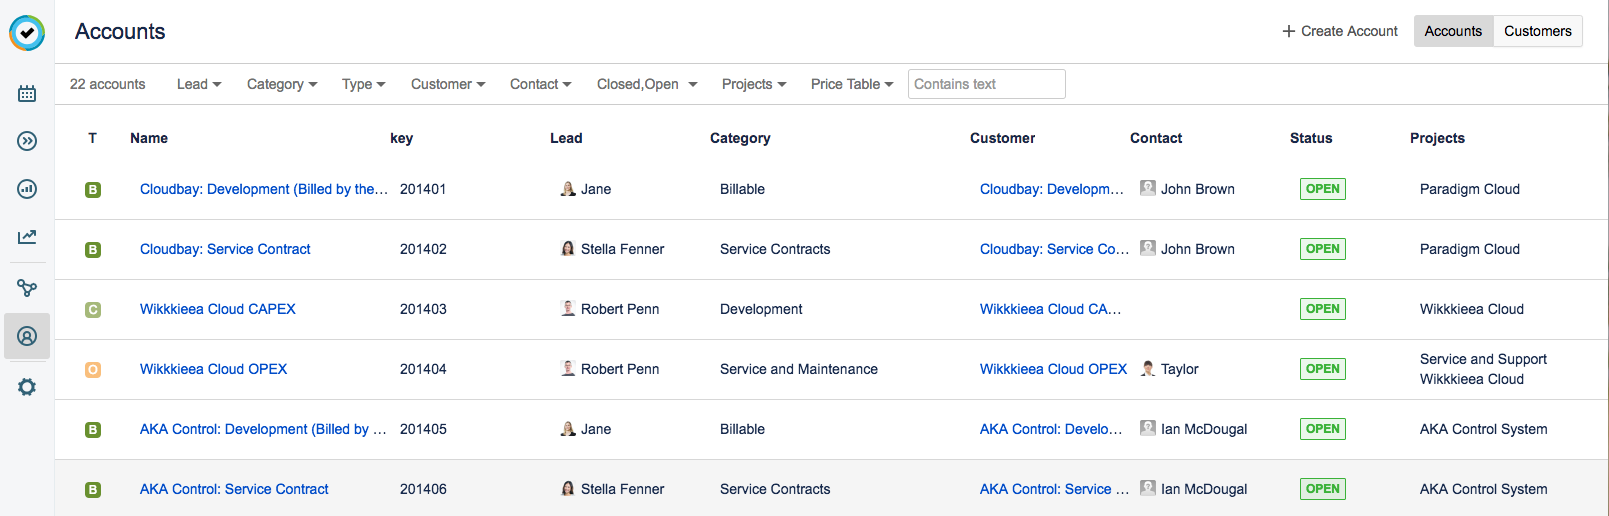
Task: Click the Contains text search field
Action: coord(986,84)
